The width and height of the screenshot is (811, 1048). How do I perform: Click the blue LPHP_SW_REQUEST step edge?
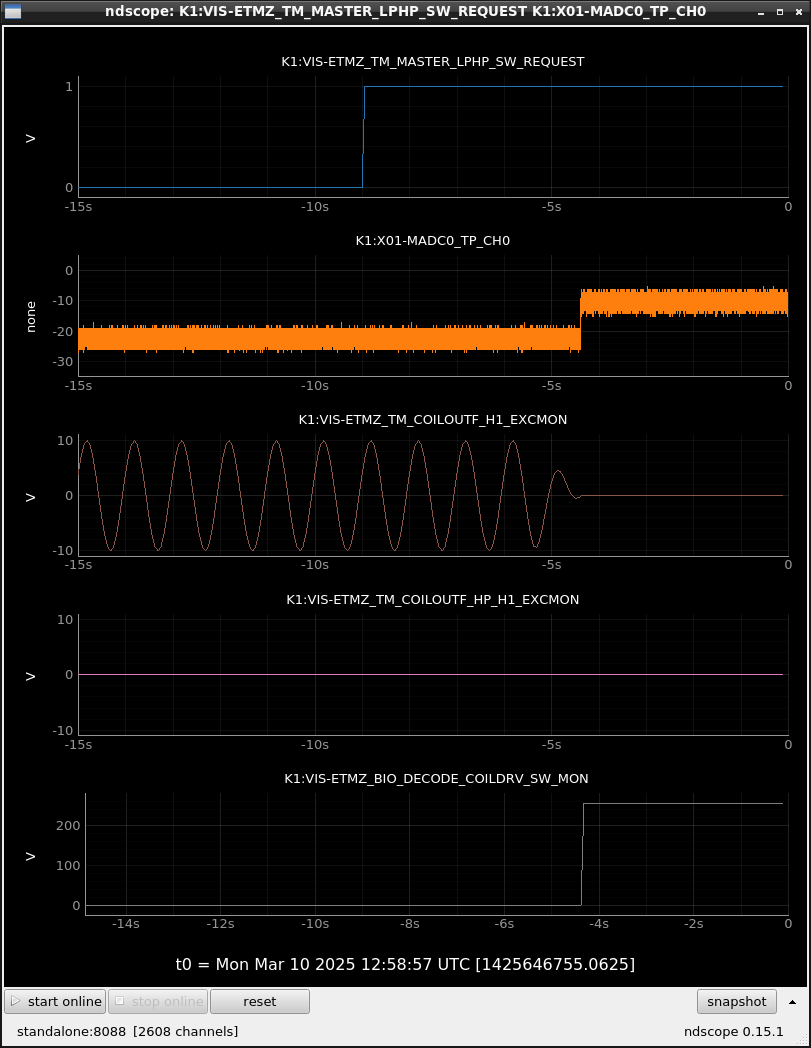(x=364, y=137)
